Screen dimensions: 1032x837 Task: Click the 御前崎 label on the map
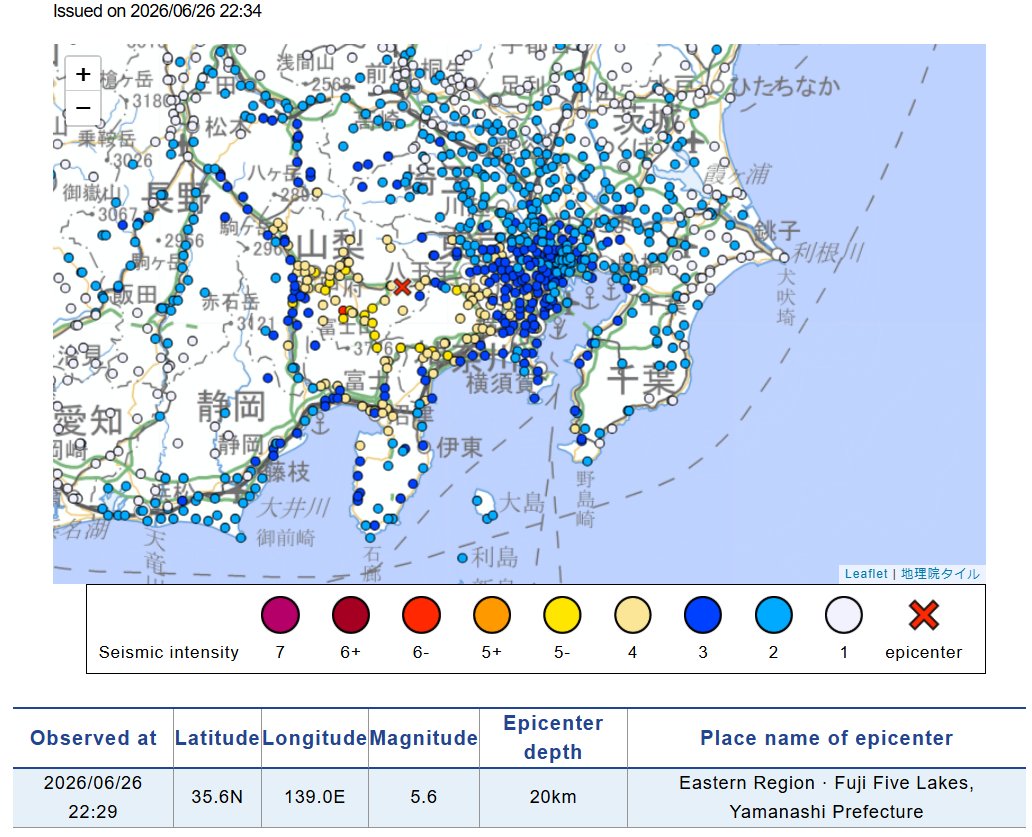pos(286,538)
